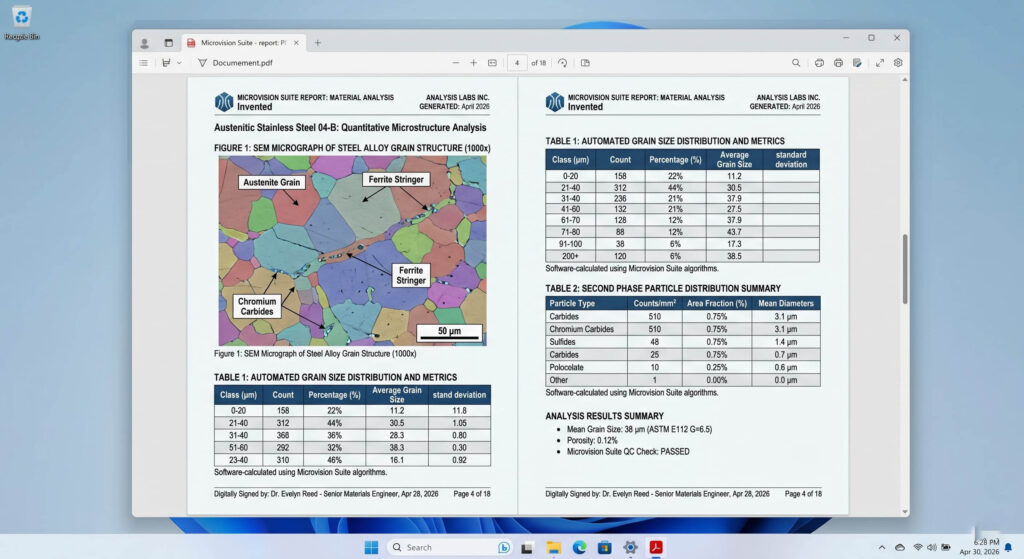
Task: Click 'Porosity: 0.12%' bullet text
Action: [592, 441]
